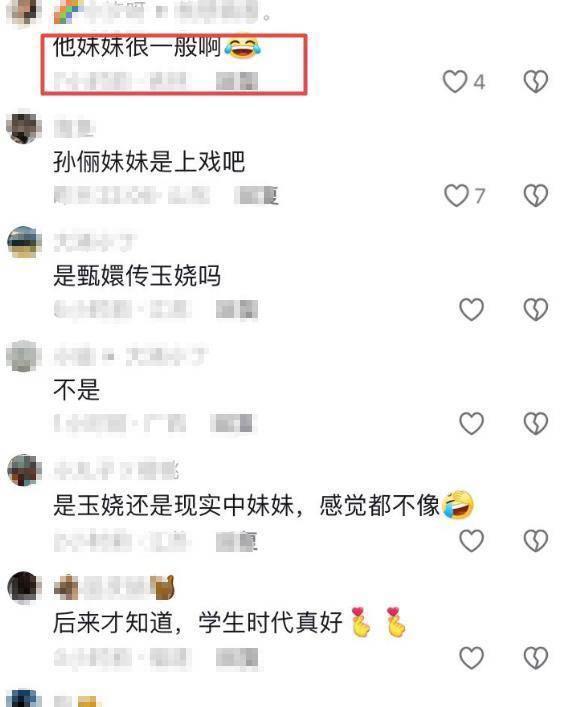Open avatar of 不是 reply author

[x=24, y=356]
